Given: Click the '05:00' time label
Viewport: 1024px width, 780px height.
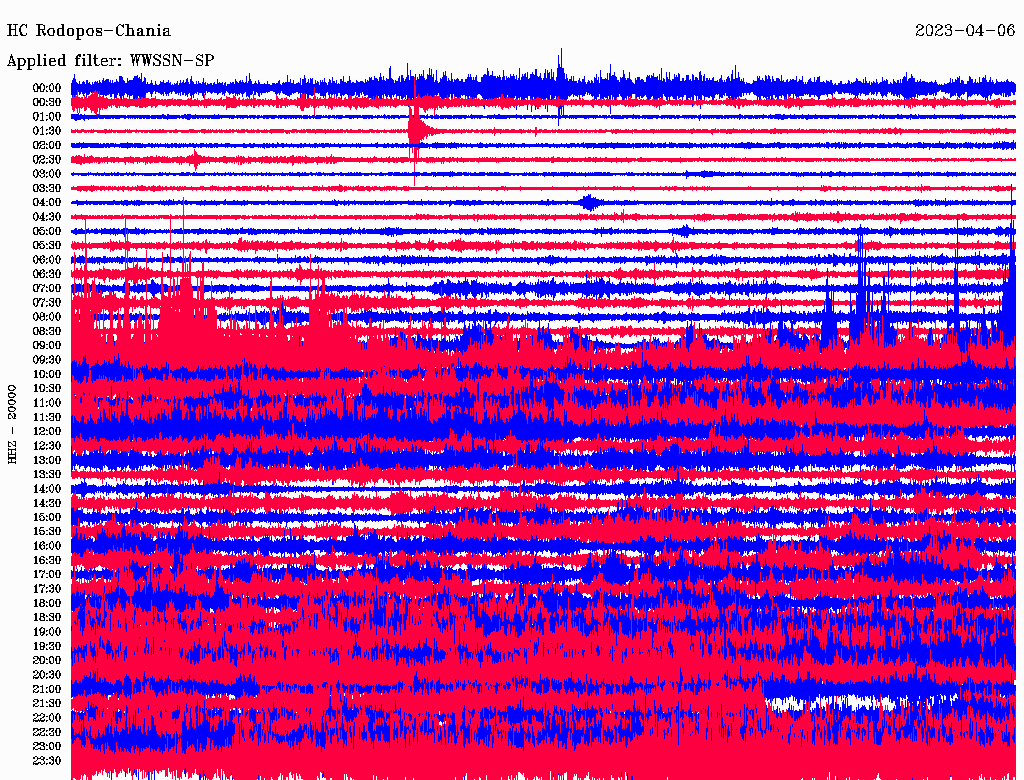Looking at the screenshot, I should pyautogui.click(x=47, y=231).
